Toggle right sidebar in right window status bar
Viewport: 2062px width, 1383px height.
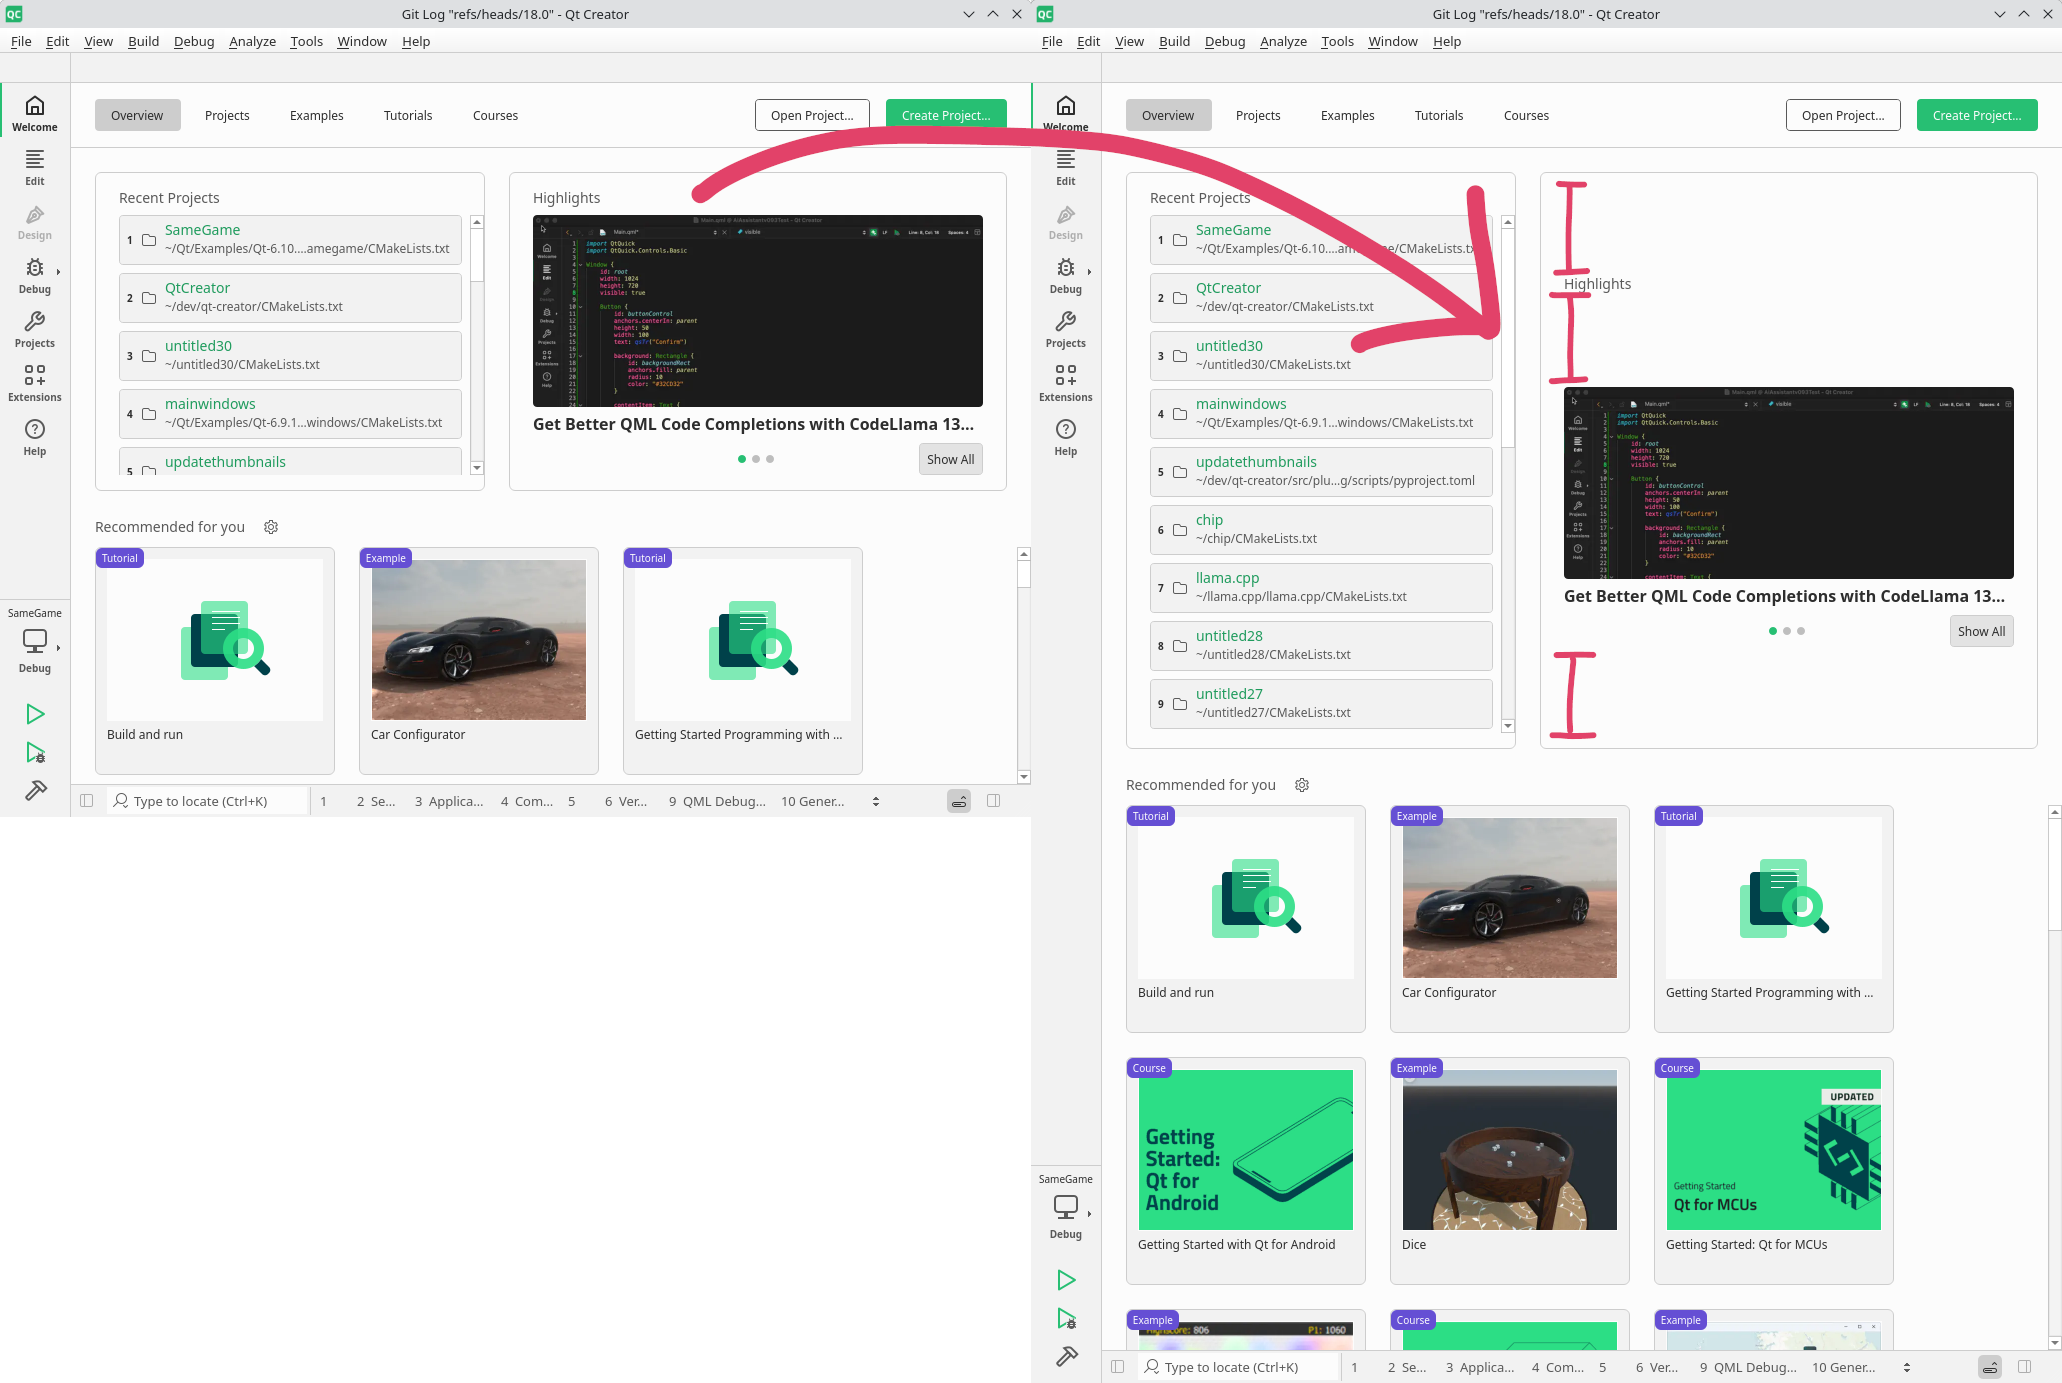click(2025, 1367)
